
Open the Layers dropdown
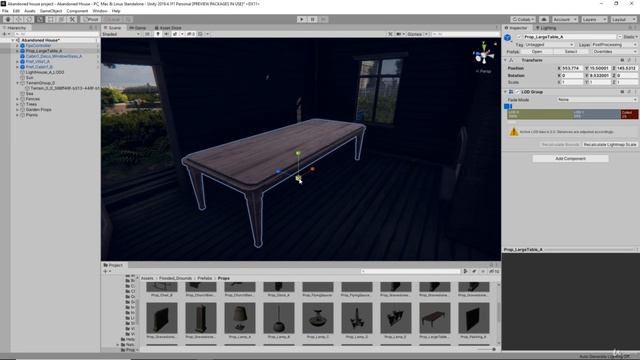tap(594, 19)
